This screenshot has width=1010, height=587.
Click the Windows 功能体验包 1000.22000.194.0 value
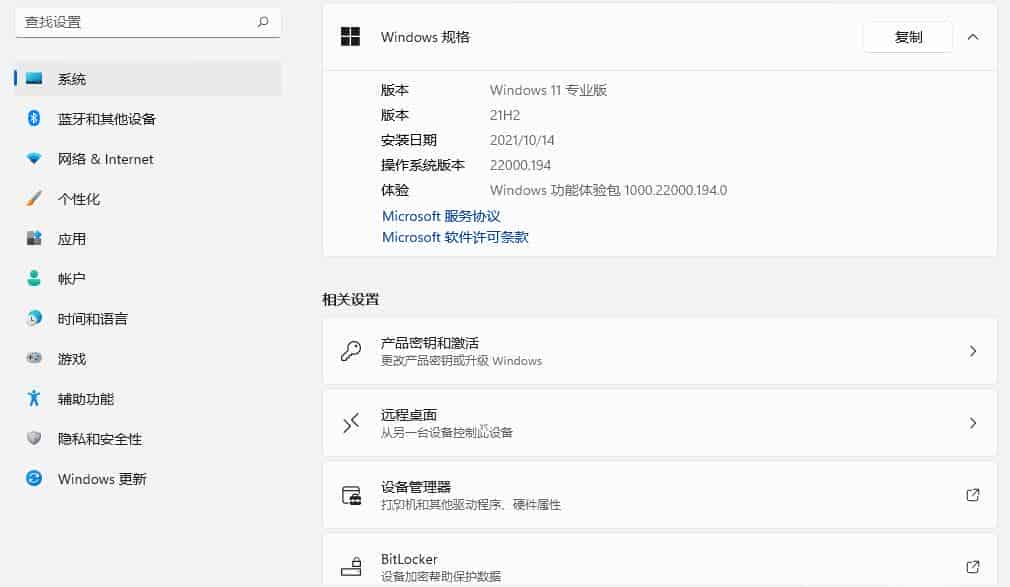click(608, 191)
